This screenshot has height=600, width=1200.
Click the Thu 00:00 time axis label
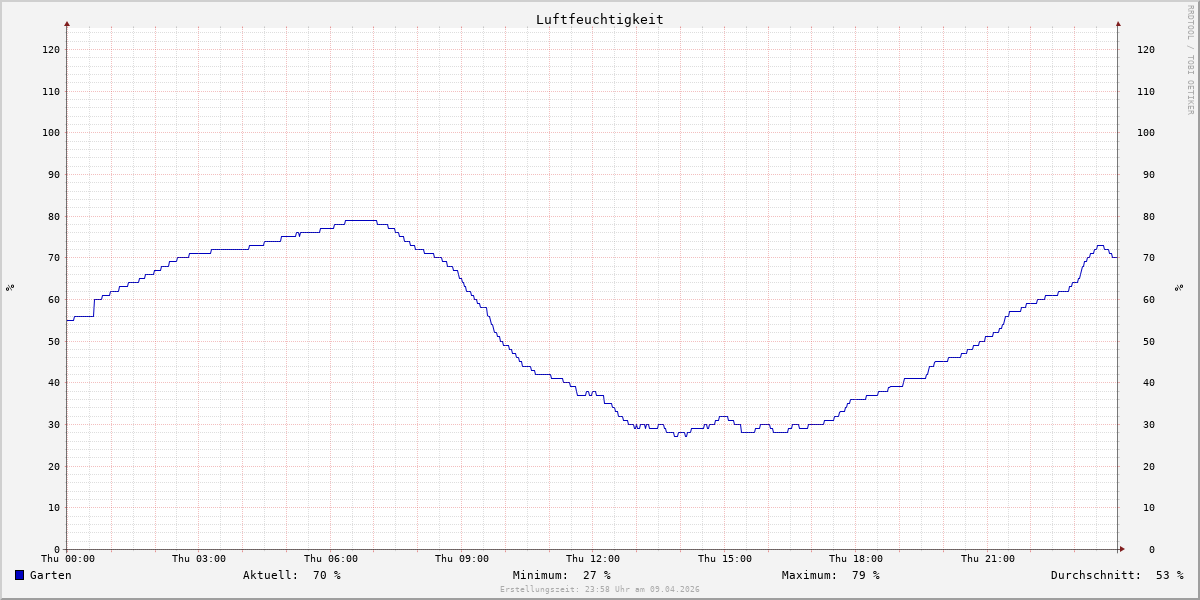click(x=68, y=559)
